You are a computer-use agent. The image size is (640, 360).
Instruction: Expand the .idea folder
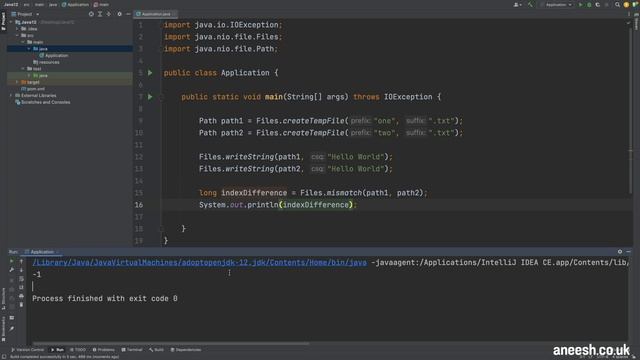(x=17, y=29)
